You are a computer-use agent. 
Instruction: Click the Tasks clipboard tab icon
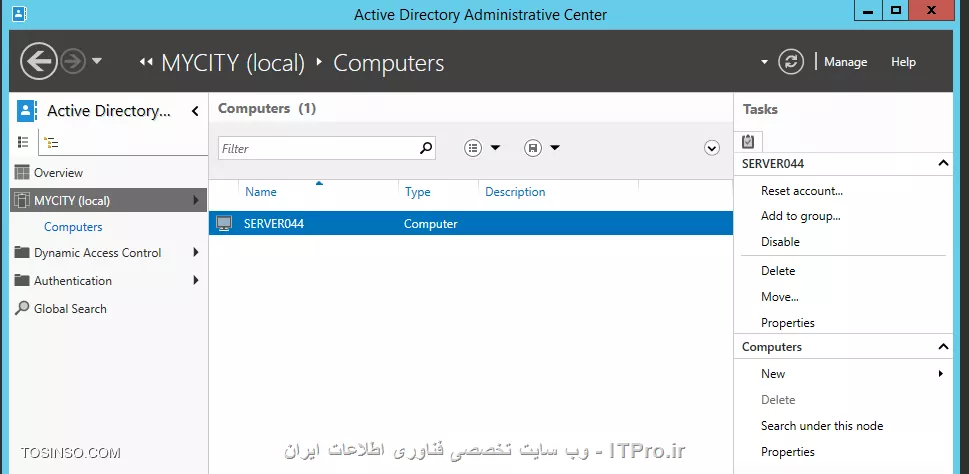[748, 142]
